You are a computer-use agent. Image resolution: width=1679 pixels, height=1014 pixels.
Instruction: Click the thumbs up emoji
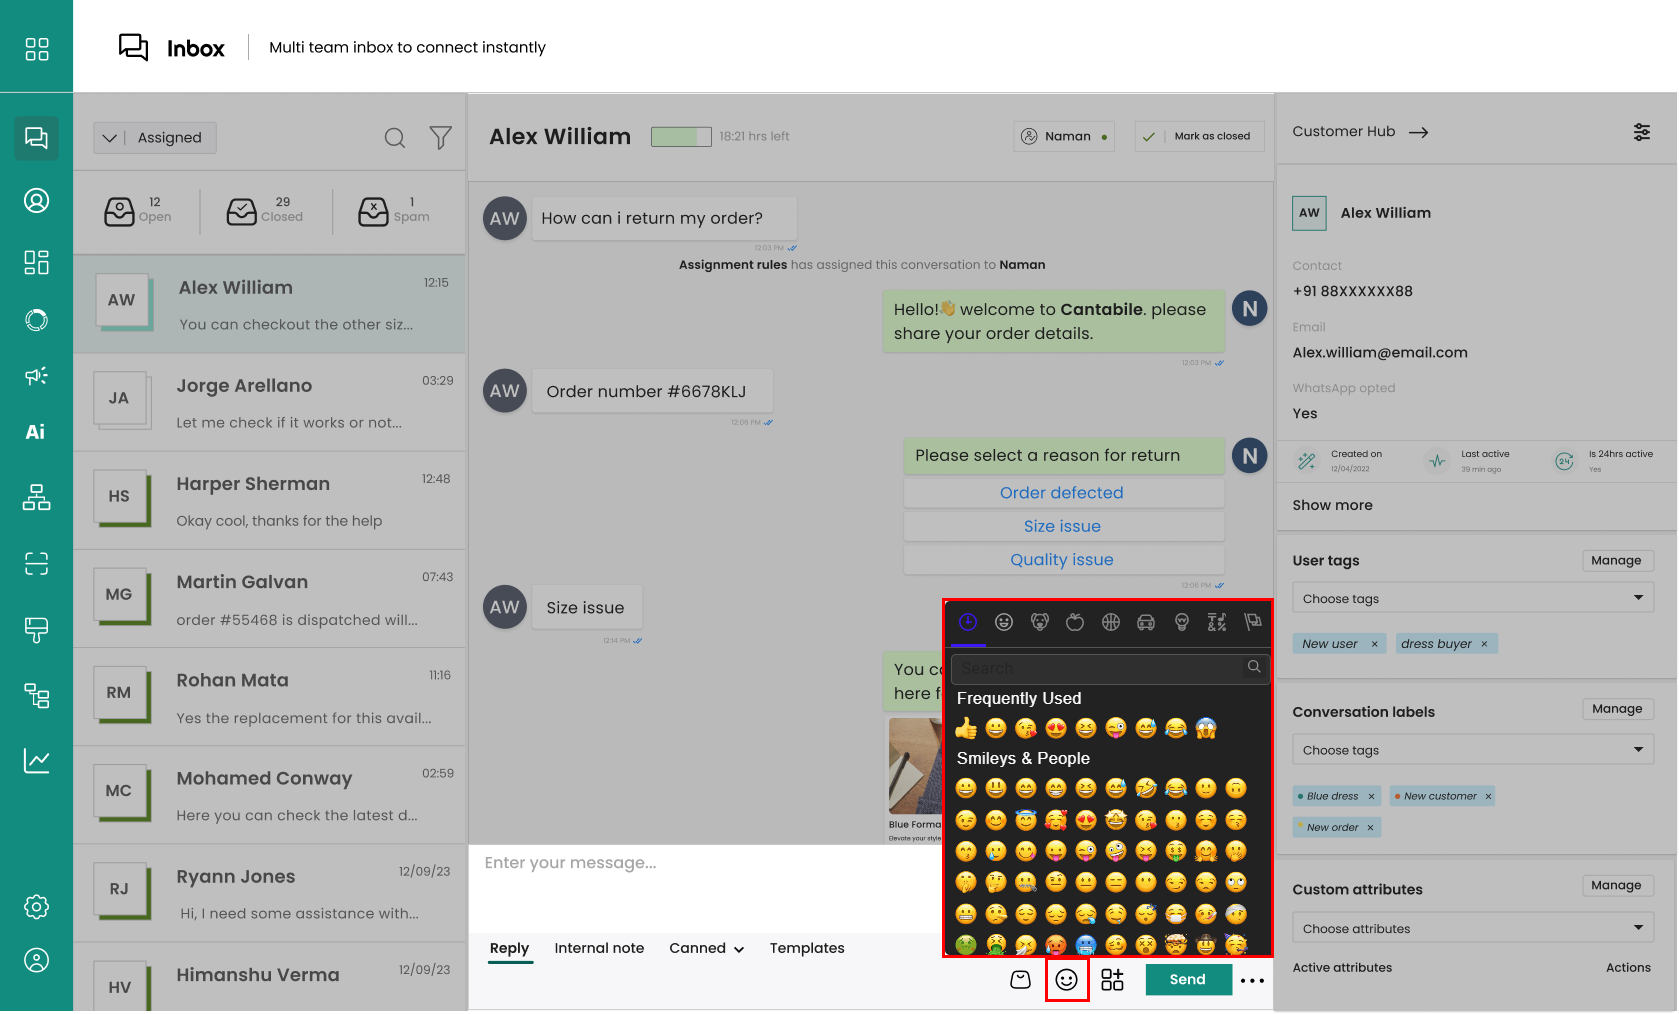pyautogui.click(x=966, y=728)
